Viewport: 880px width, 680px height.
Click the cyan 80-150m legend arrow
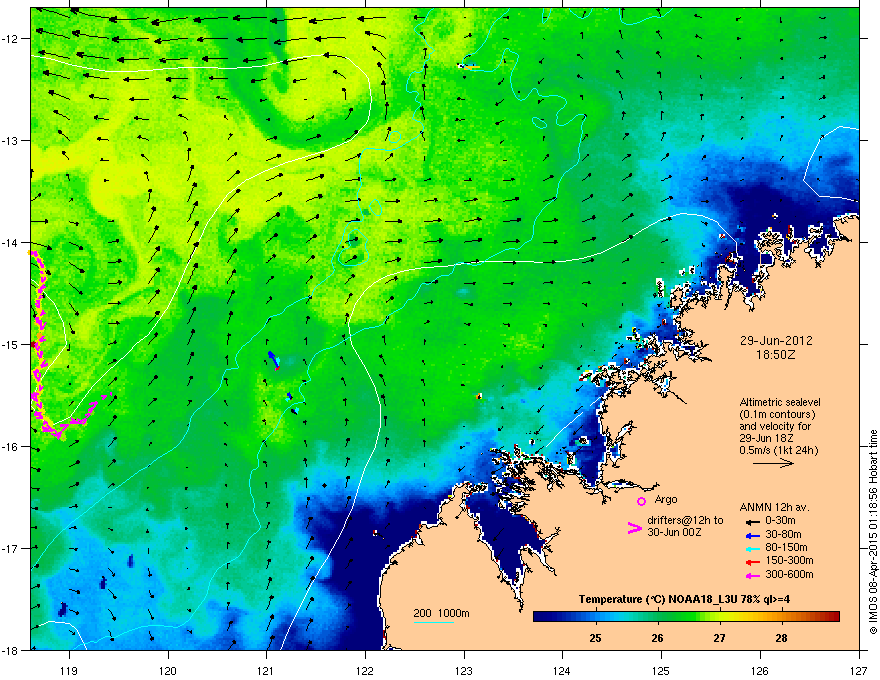(x=753, y=548)
